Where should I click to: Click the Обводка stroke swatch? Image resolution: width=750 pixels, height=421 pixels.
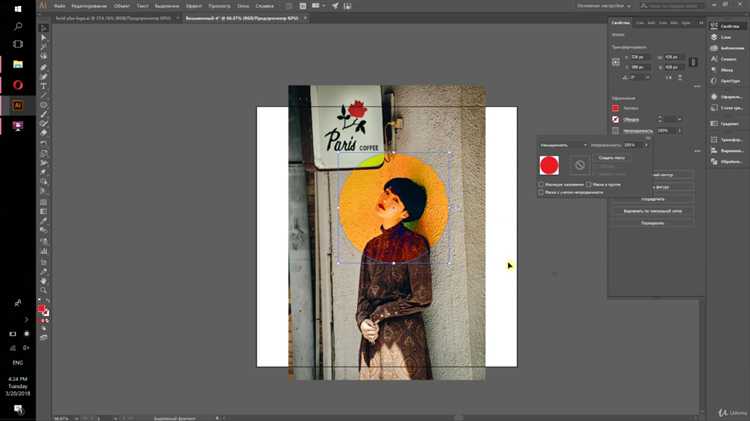(616, 119)
